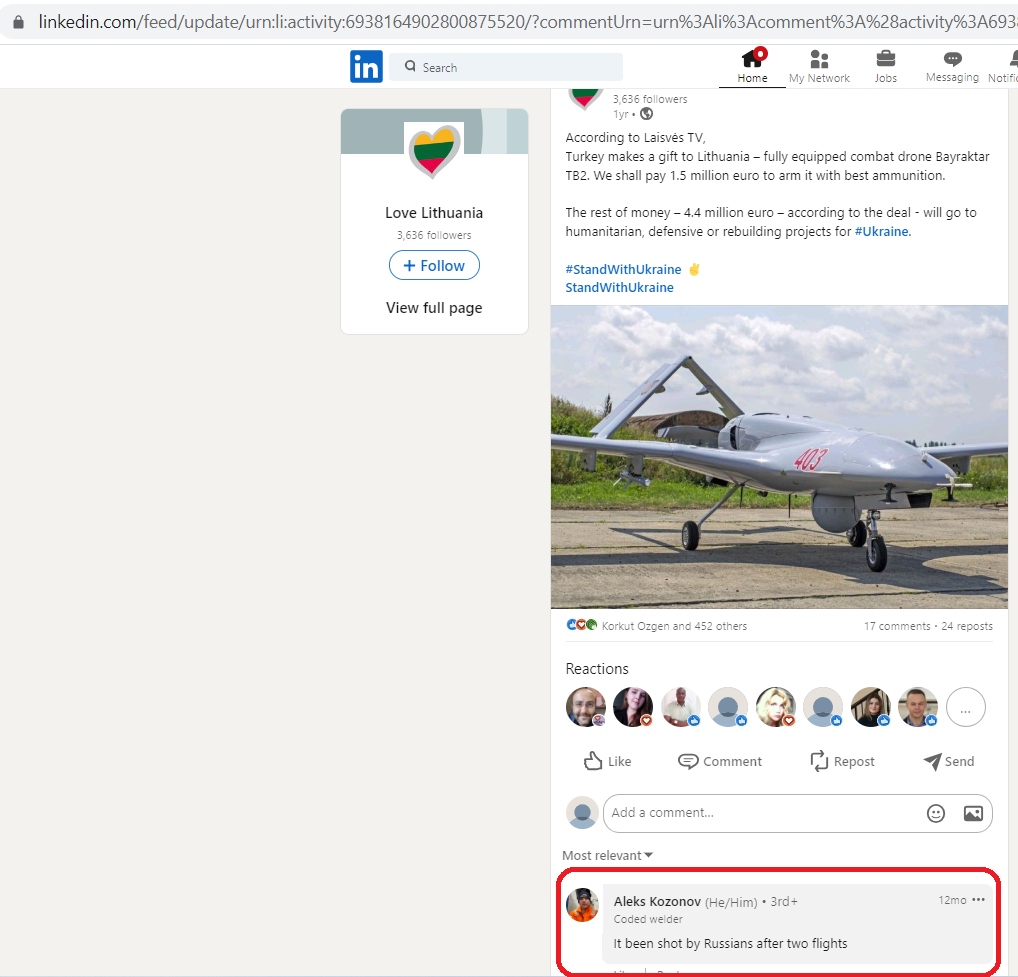
Task: Go to the Home tab
Action: (x=752, y=66)
